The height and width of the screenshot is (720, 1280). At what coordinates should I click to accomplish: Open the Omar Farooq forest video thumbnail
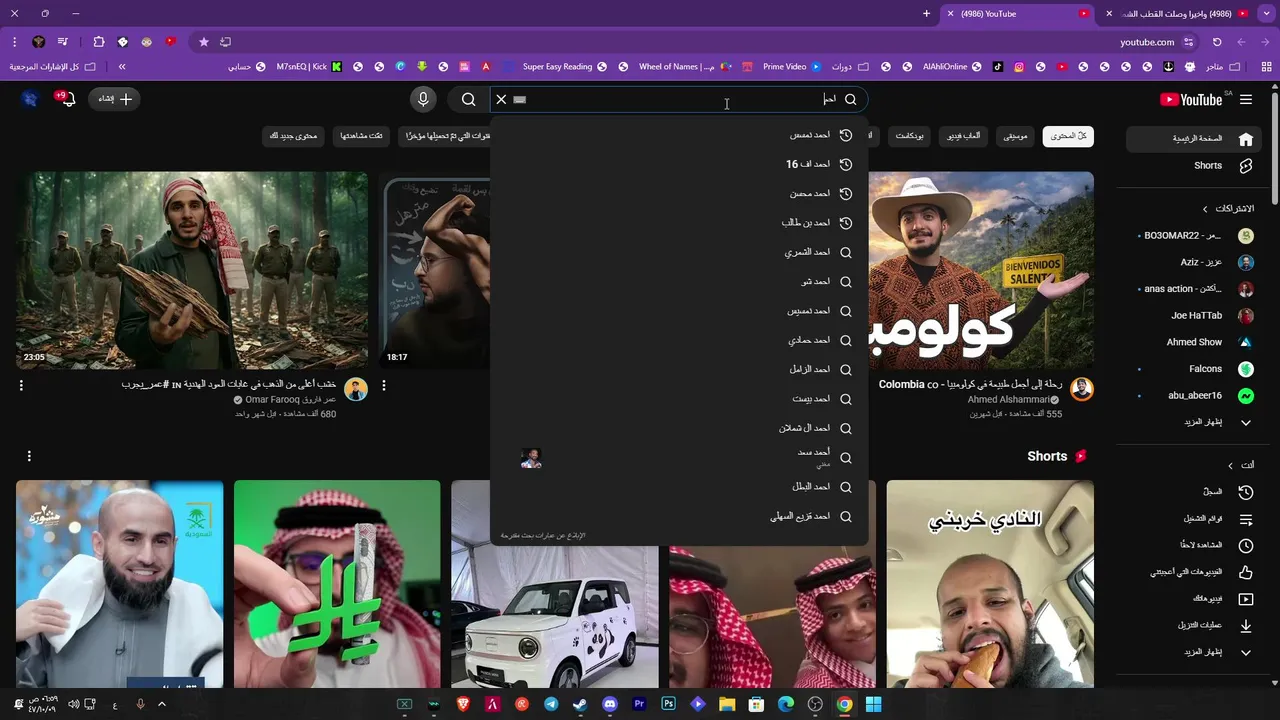193,270
